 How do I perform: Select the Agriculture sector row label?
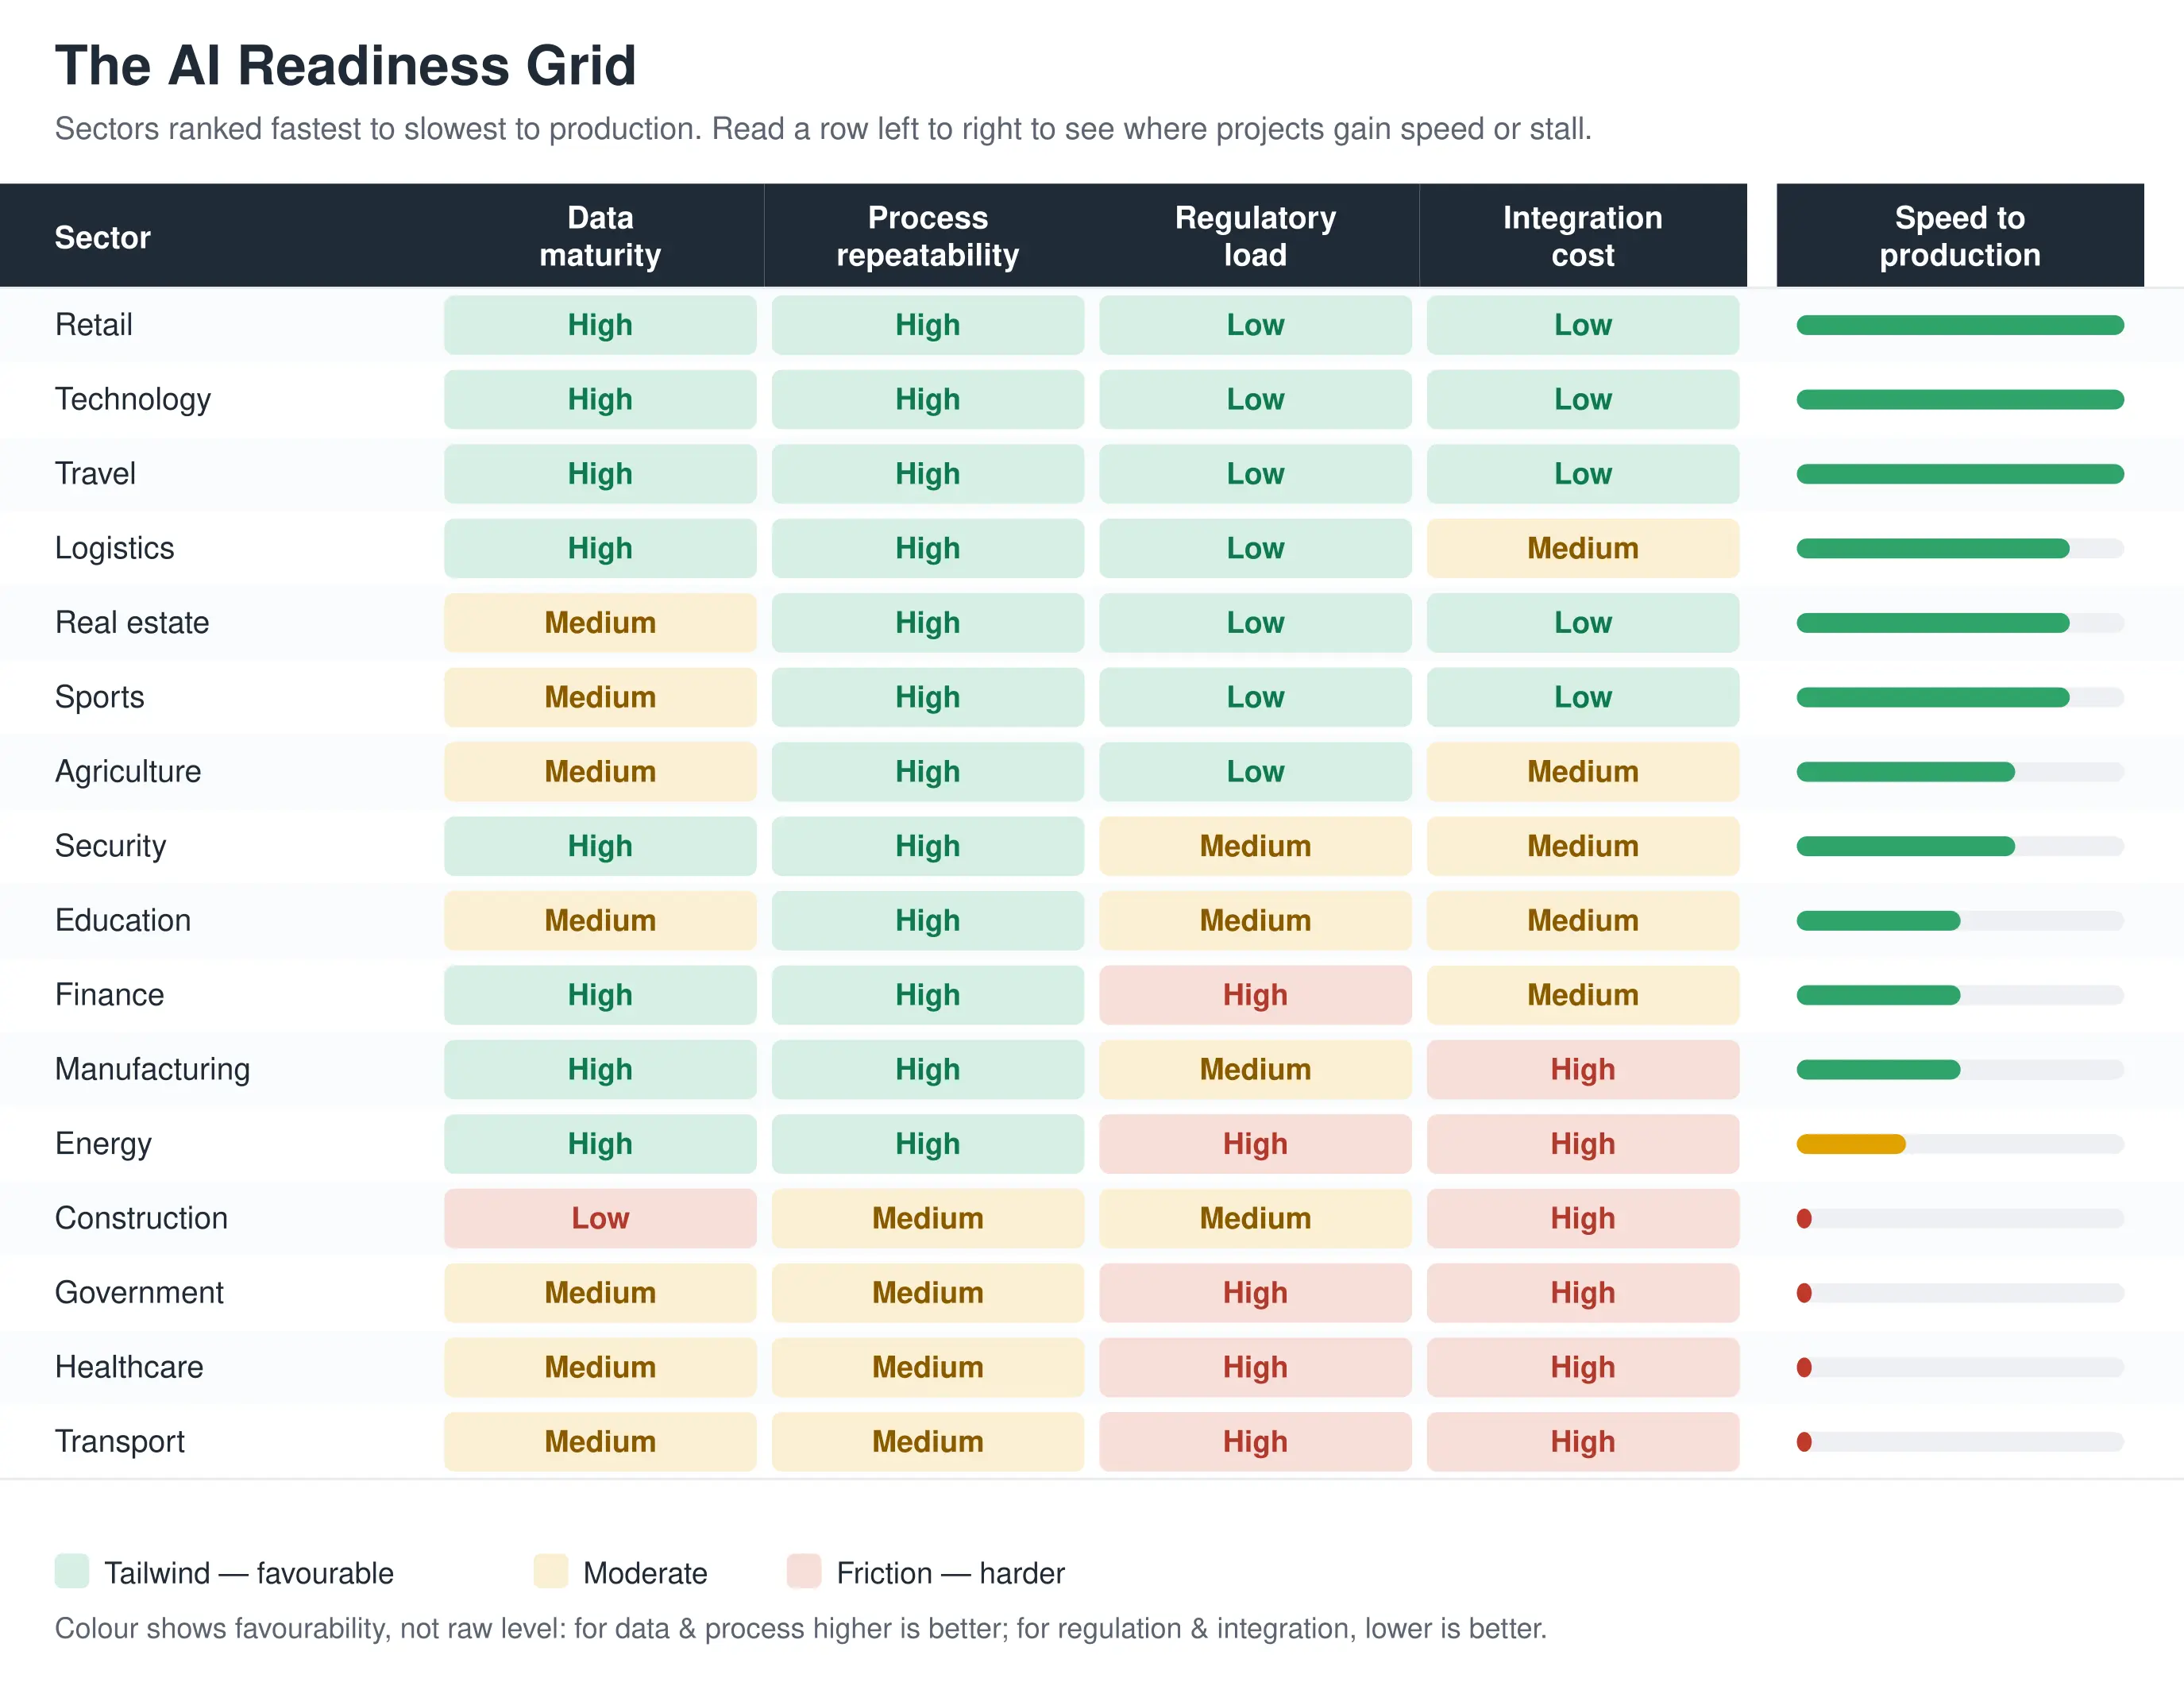(x=128, y=772)
